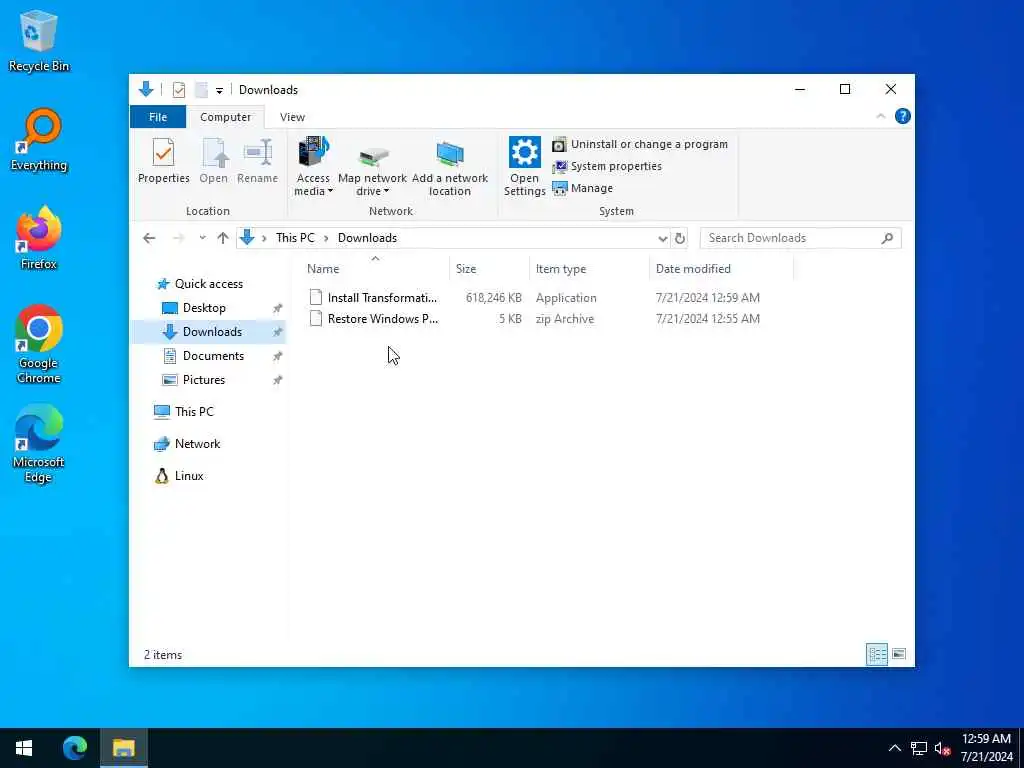Viewport: 1024px width, 768px height.
Task: Click the Back navigation arrow
Action: pyautogui.click(x=149, y=238)
